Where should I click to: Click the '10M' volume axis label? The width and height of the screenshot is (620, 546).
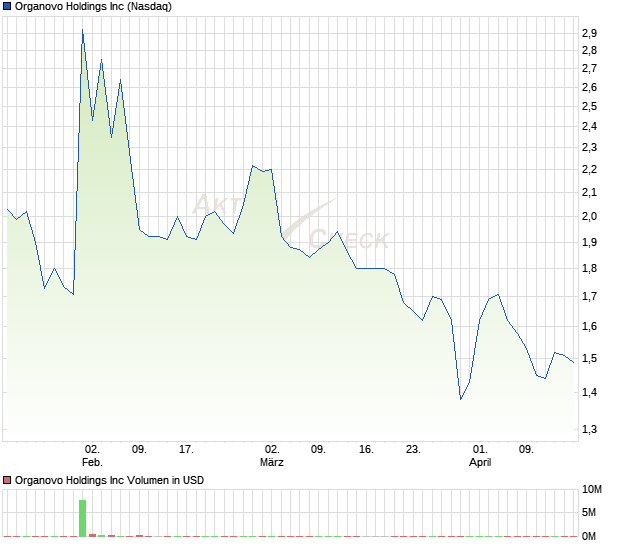coord(592,489)
